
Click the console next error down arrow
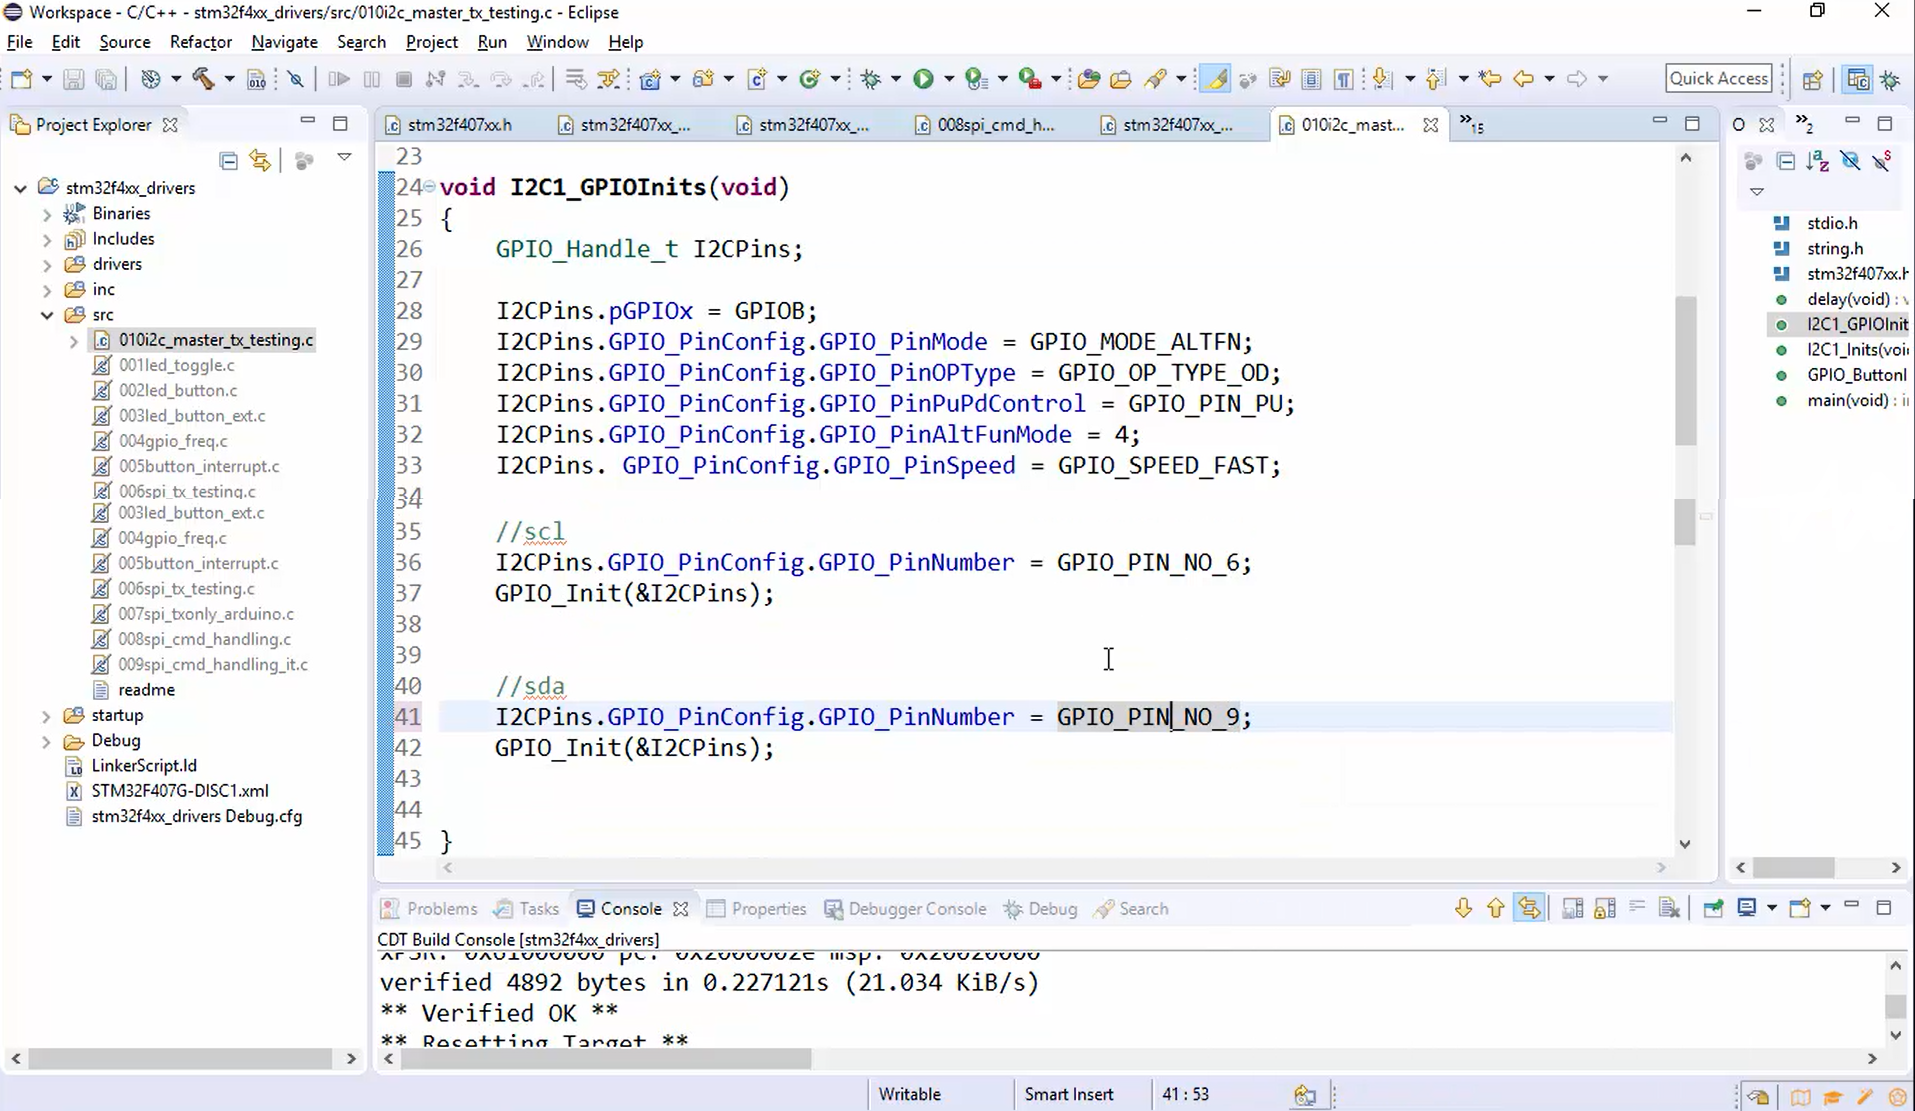click(x=1463, y=908)
